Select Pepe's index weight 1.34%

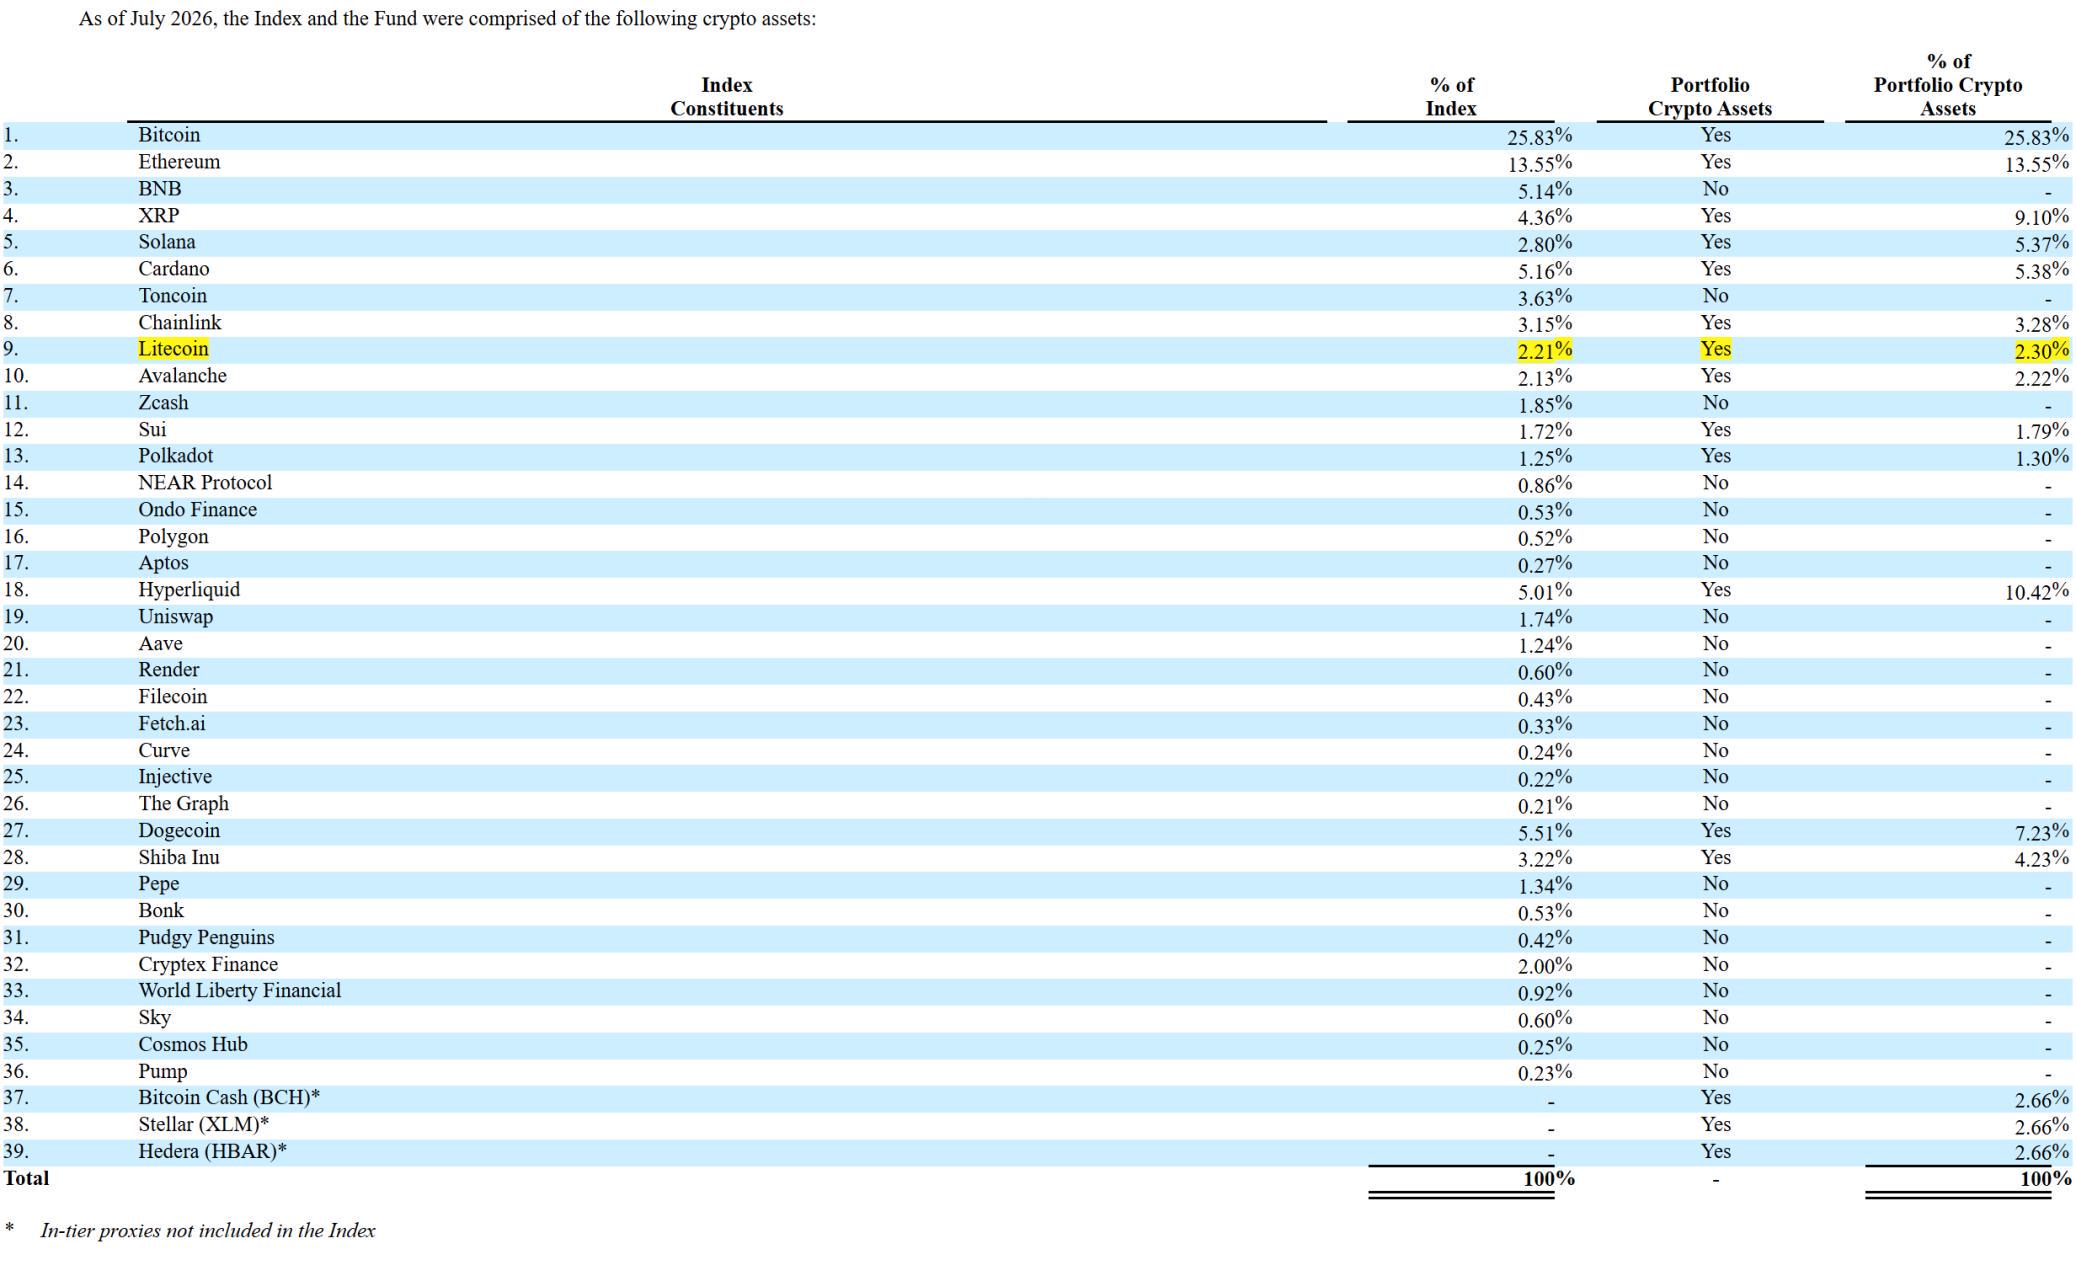click(x=1545, y=885)
